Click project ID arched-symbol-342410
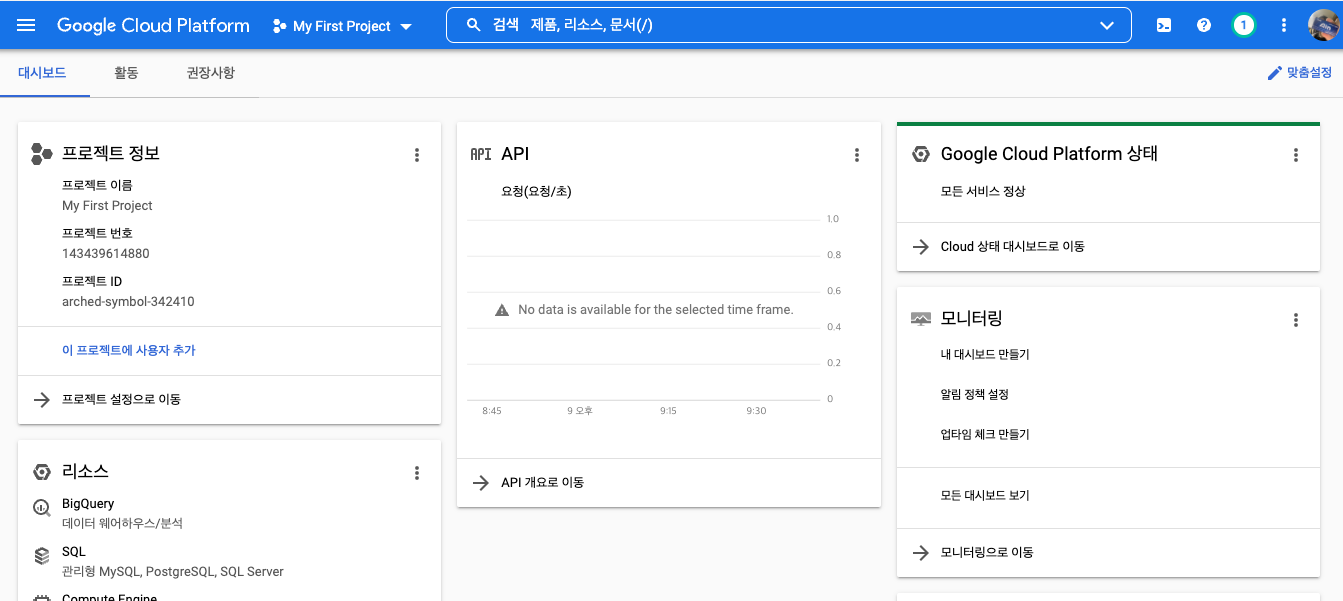1343x601 pixels. coord(128,302)
